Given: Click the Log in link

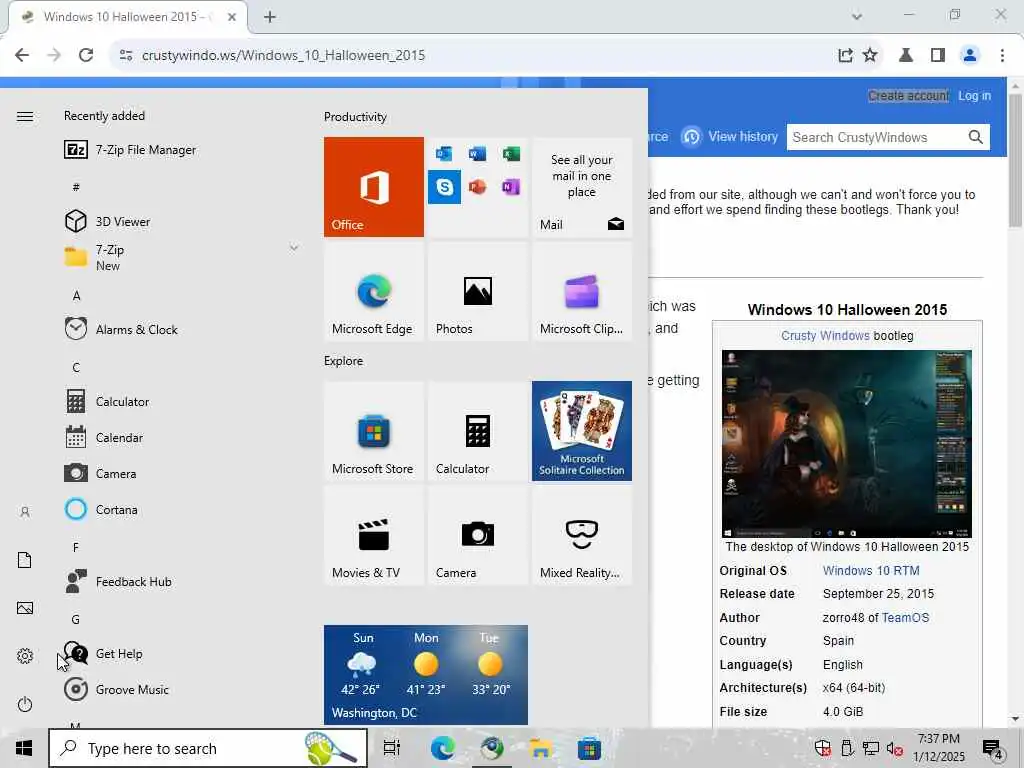Looking at the screenshot, I should [974, 95].
